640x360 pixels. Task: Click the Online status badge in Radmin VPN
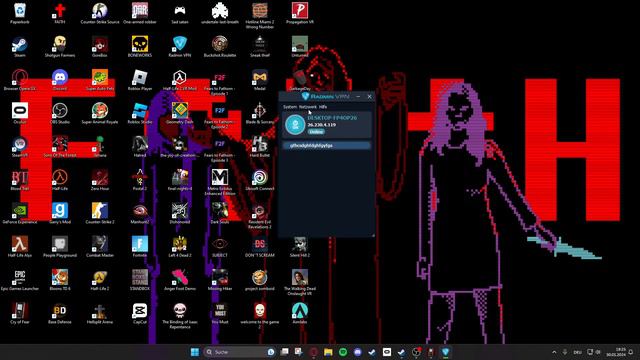click(x=316, y=132)
